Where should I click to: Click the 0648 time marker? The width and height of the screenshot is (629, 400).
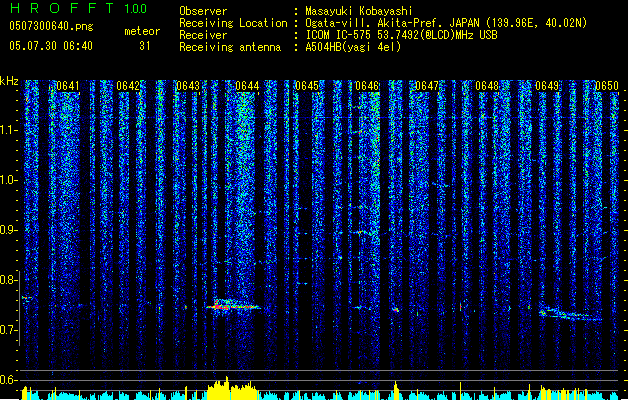point(487,86)
